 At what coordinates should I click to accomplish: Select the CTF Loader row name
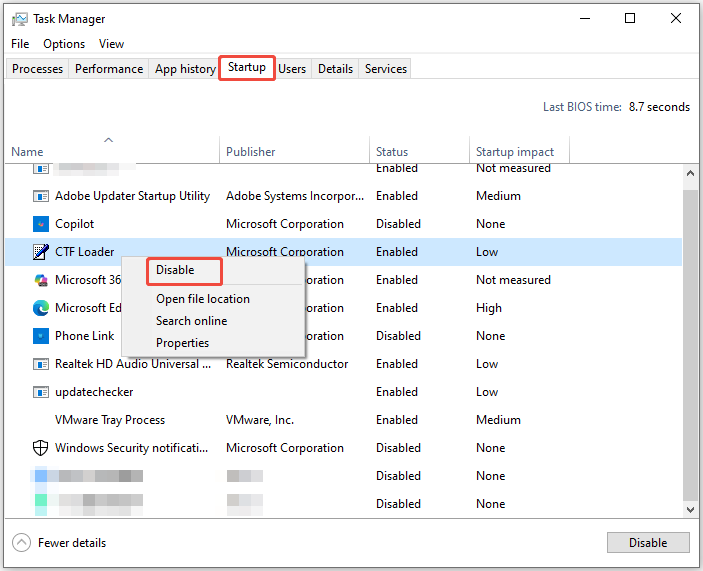[84, 252]
